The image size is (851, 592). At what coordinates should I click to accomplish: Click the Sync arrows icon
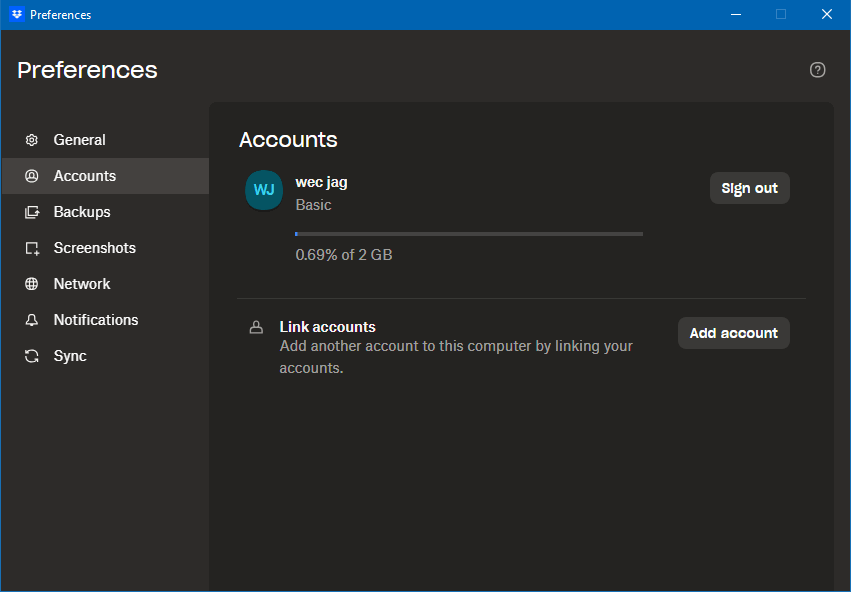[32, 356]
